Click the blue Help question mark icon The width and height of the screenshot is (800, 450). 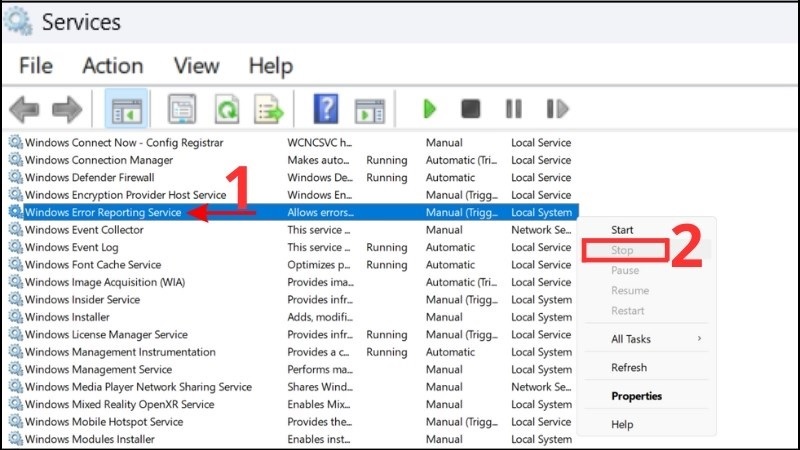326,109
